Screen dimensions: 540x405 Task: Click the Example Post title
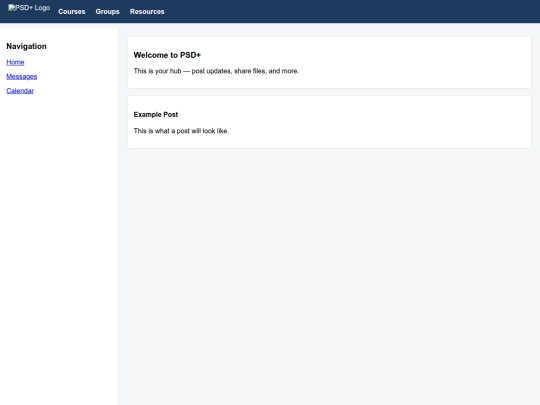pos(156,115)
